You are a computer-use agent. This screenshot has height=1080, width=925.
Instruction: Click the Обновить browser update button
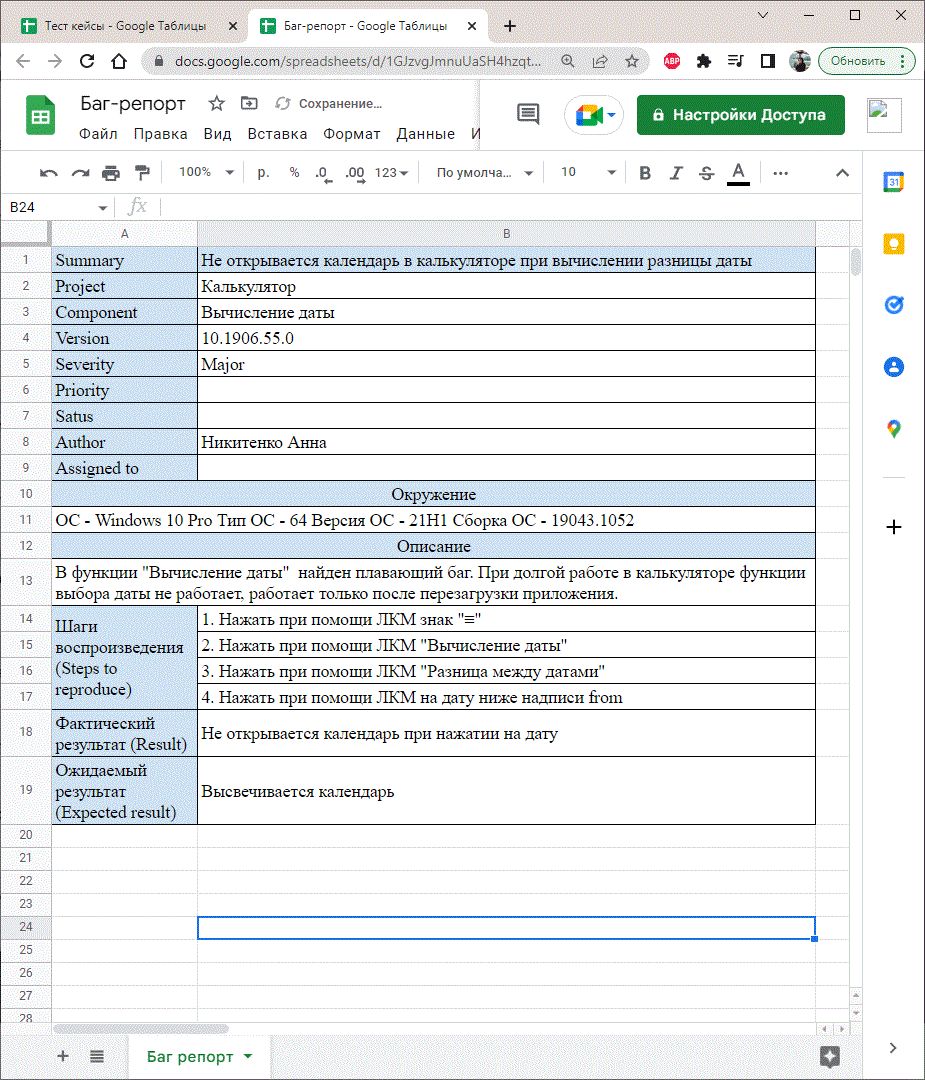click(x=866, y=61)
